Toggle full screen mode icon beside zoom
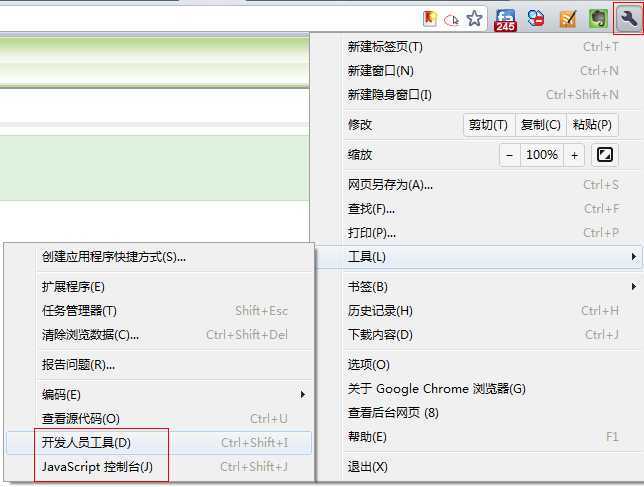 tap(605, 155)
